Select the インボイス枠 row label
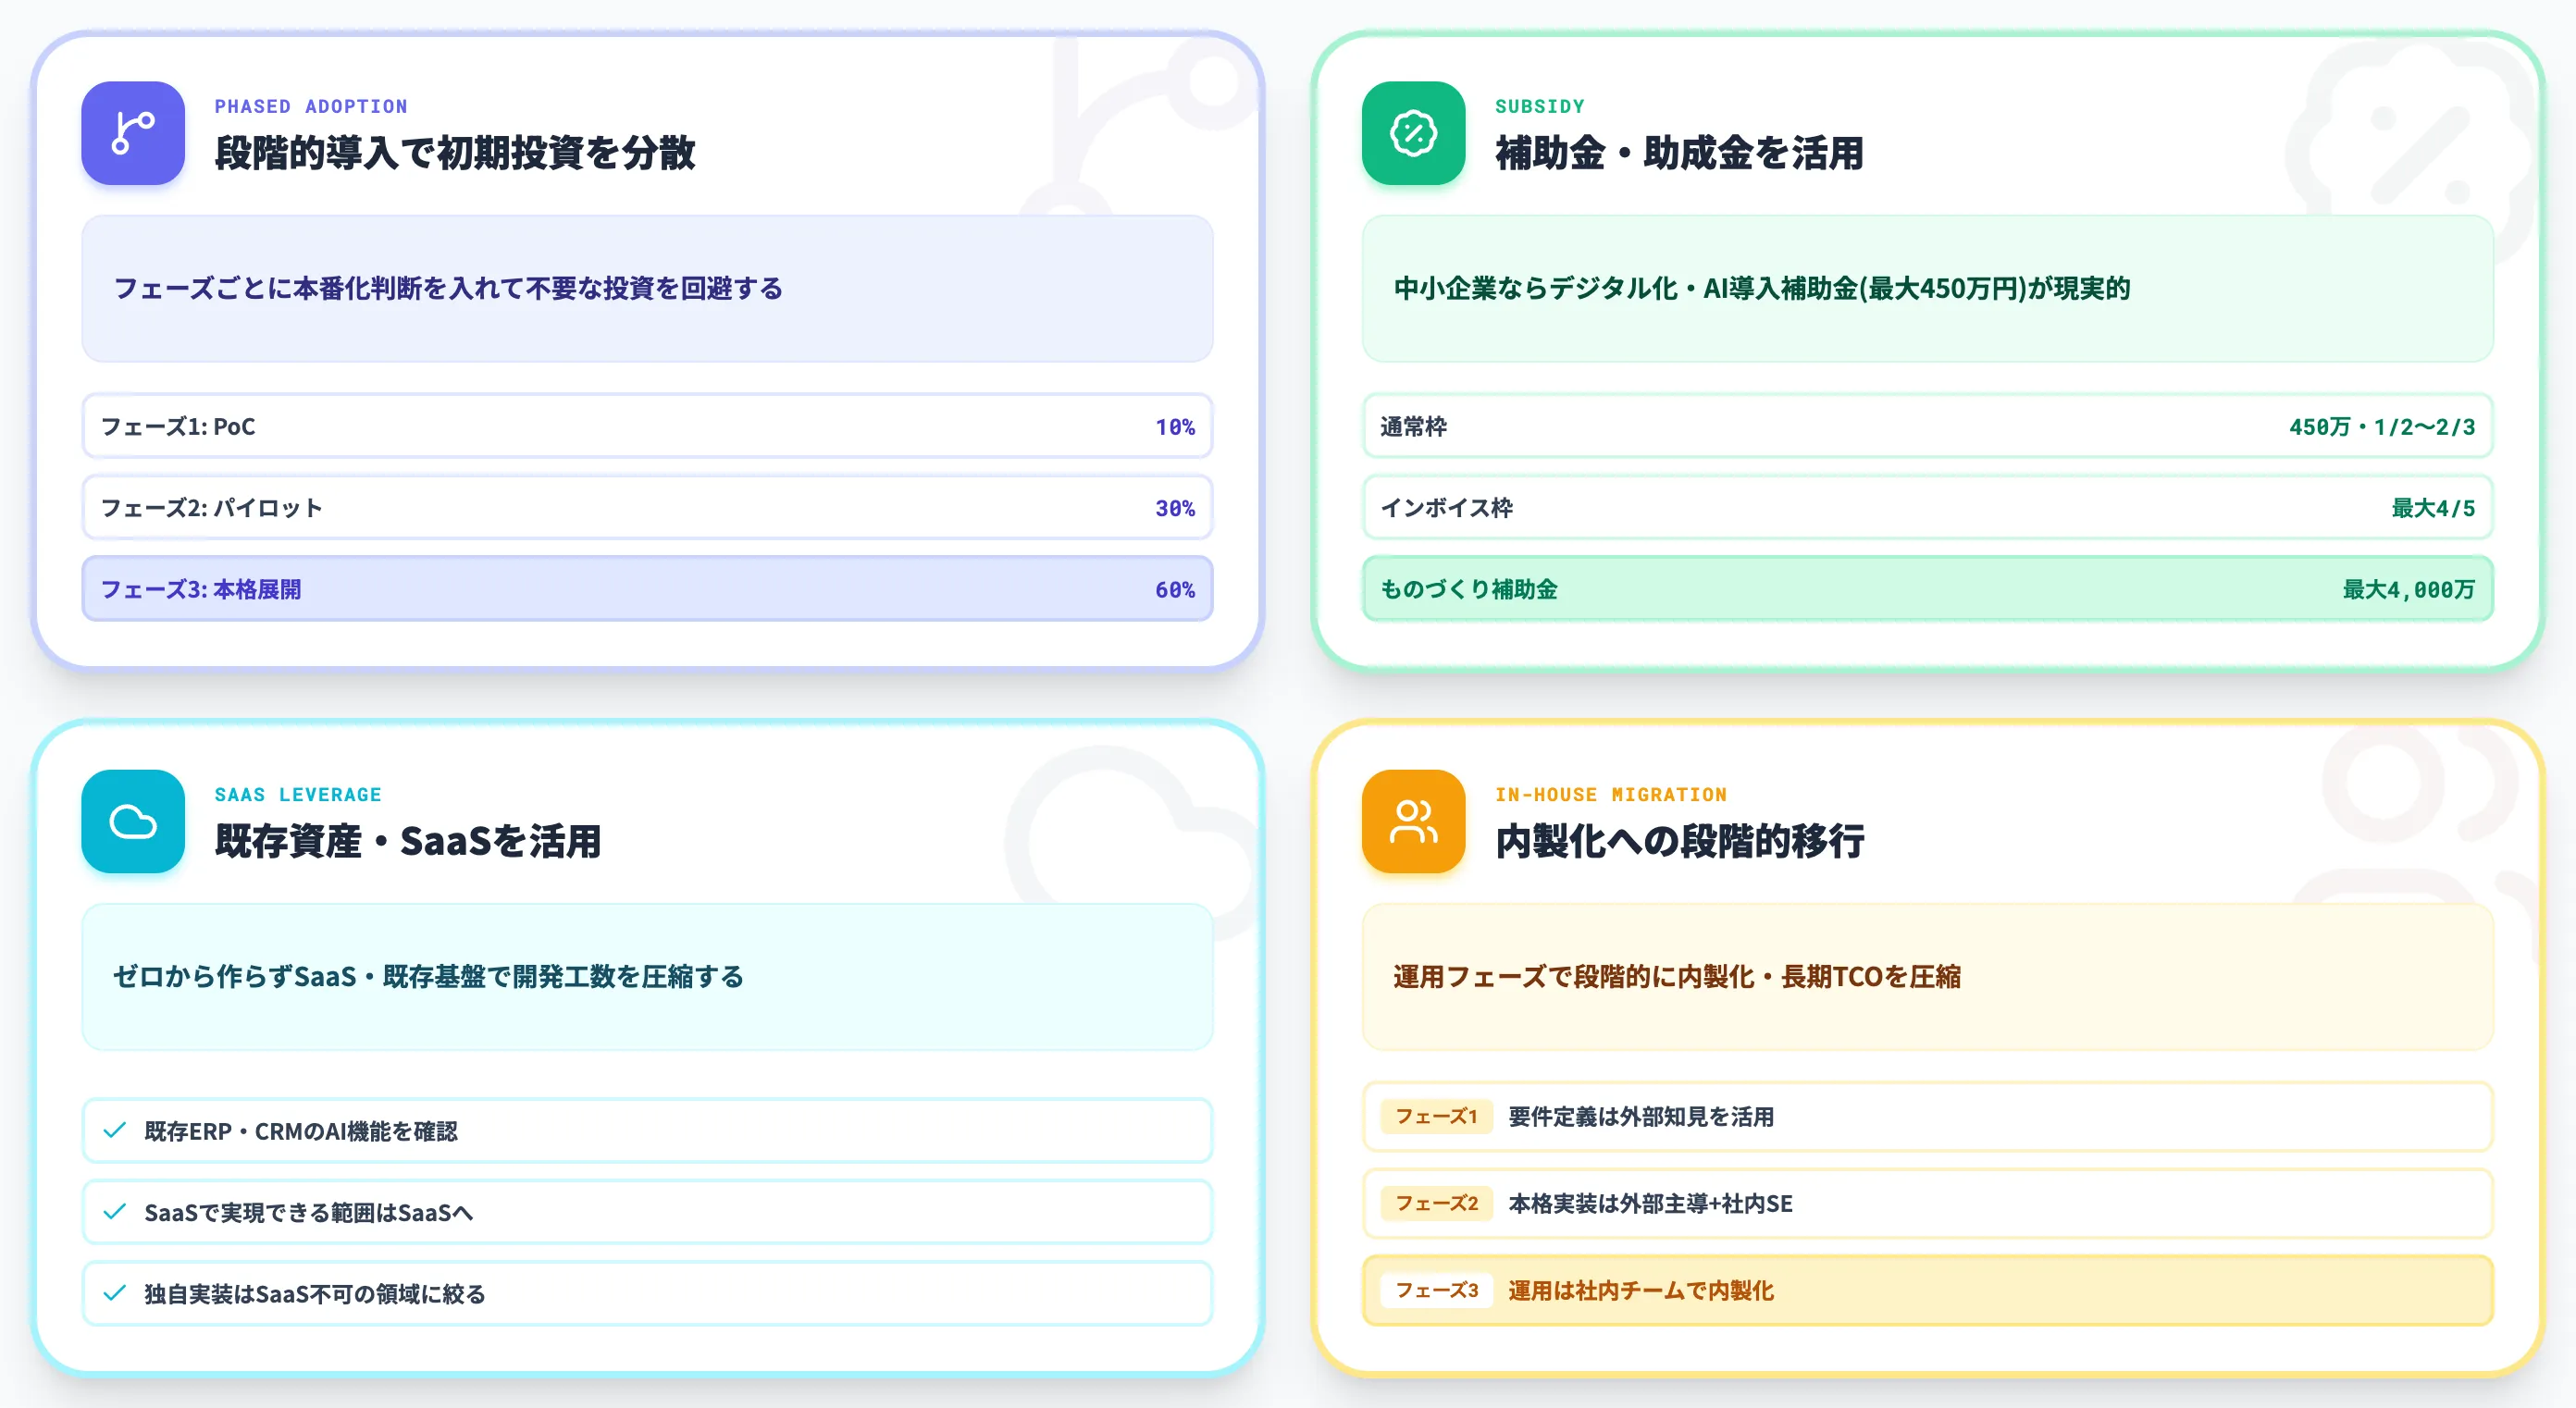This screenshot has height=1408, width=2576. (x=1446, y=508)
